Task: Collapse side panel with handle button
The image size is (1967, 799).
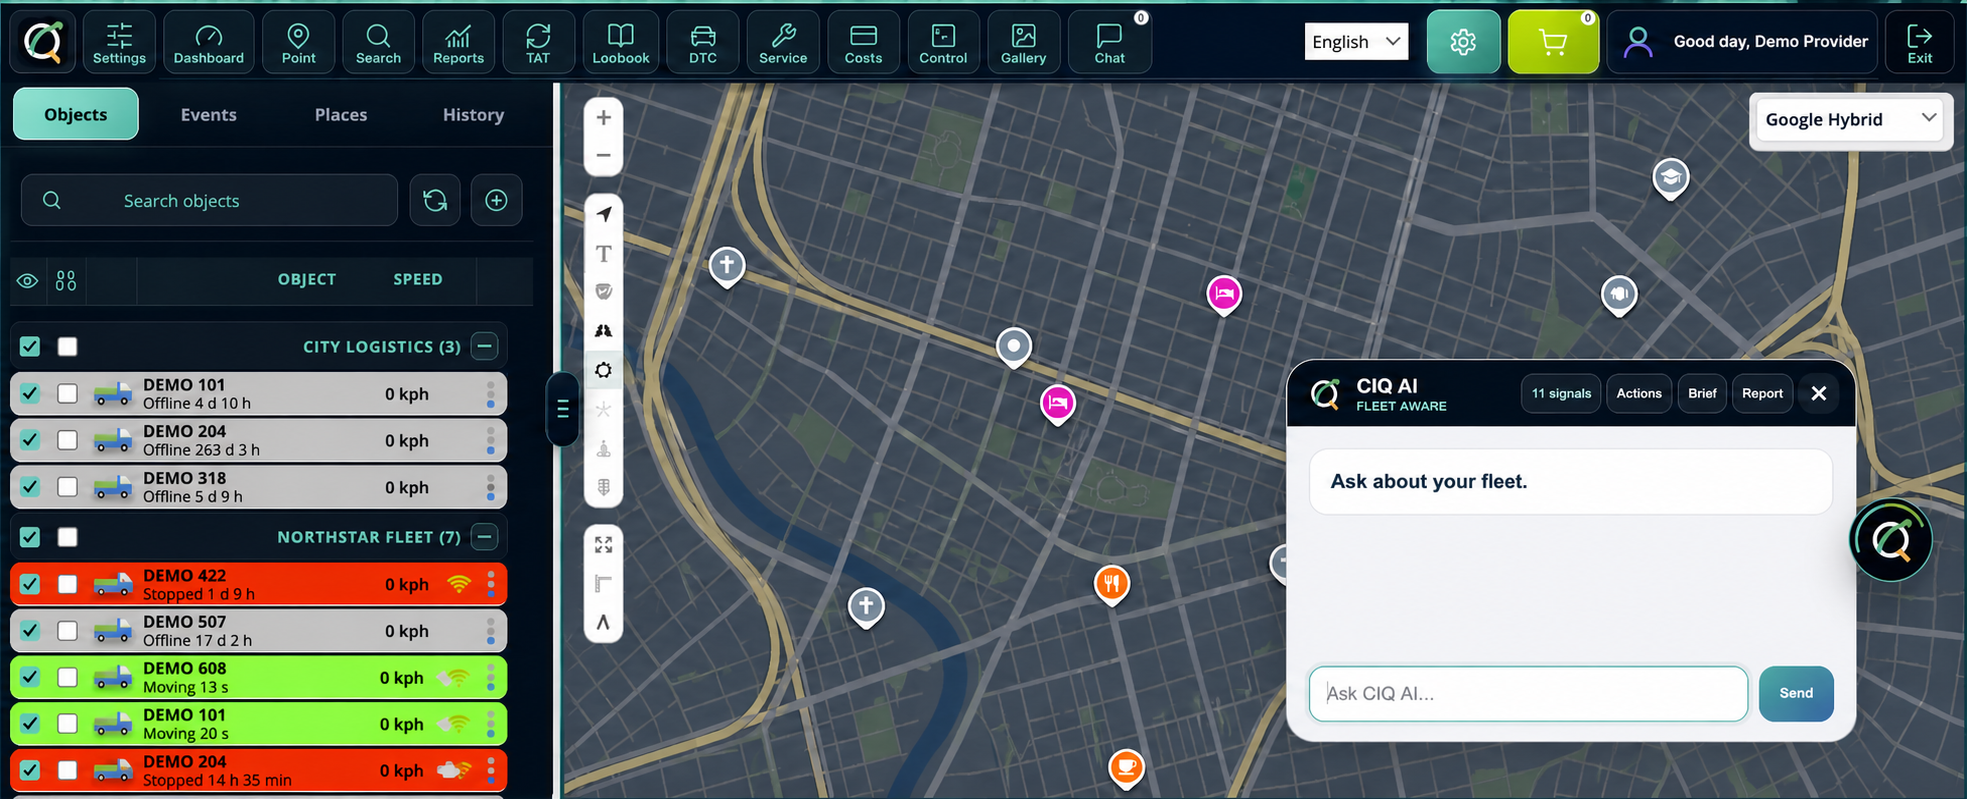Action: point(562,409)
